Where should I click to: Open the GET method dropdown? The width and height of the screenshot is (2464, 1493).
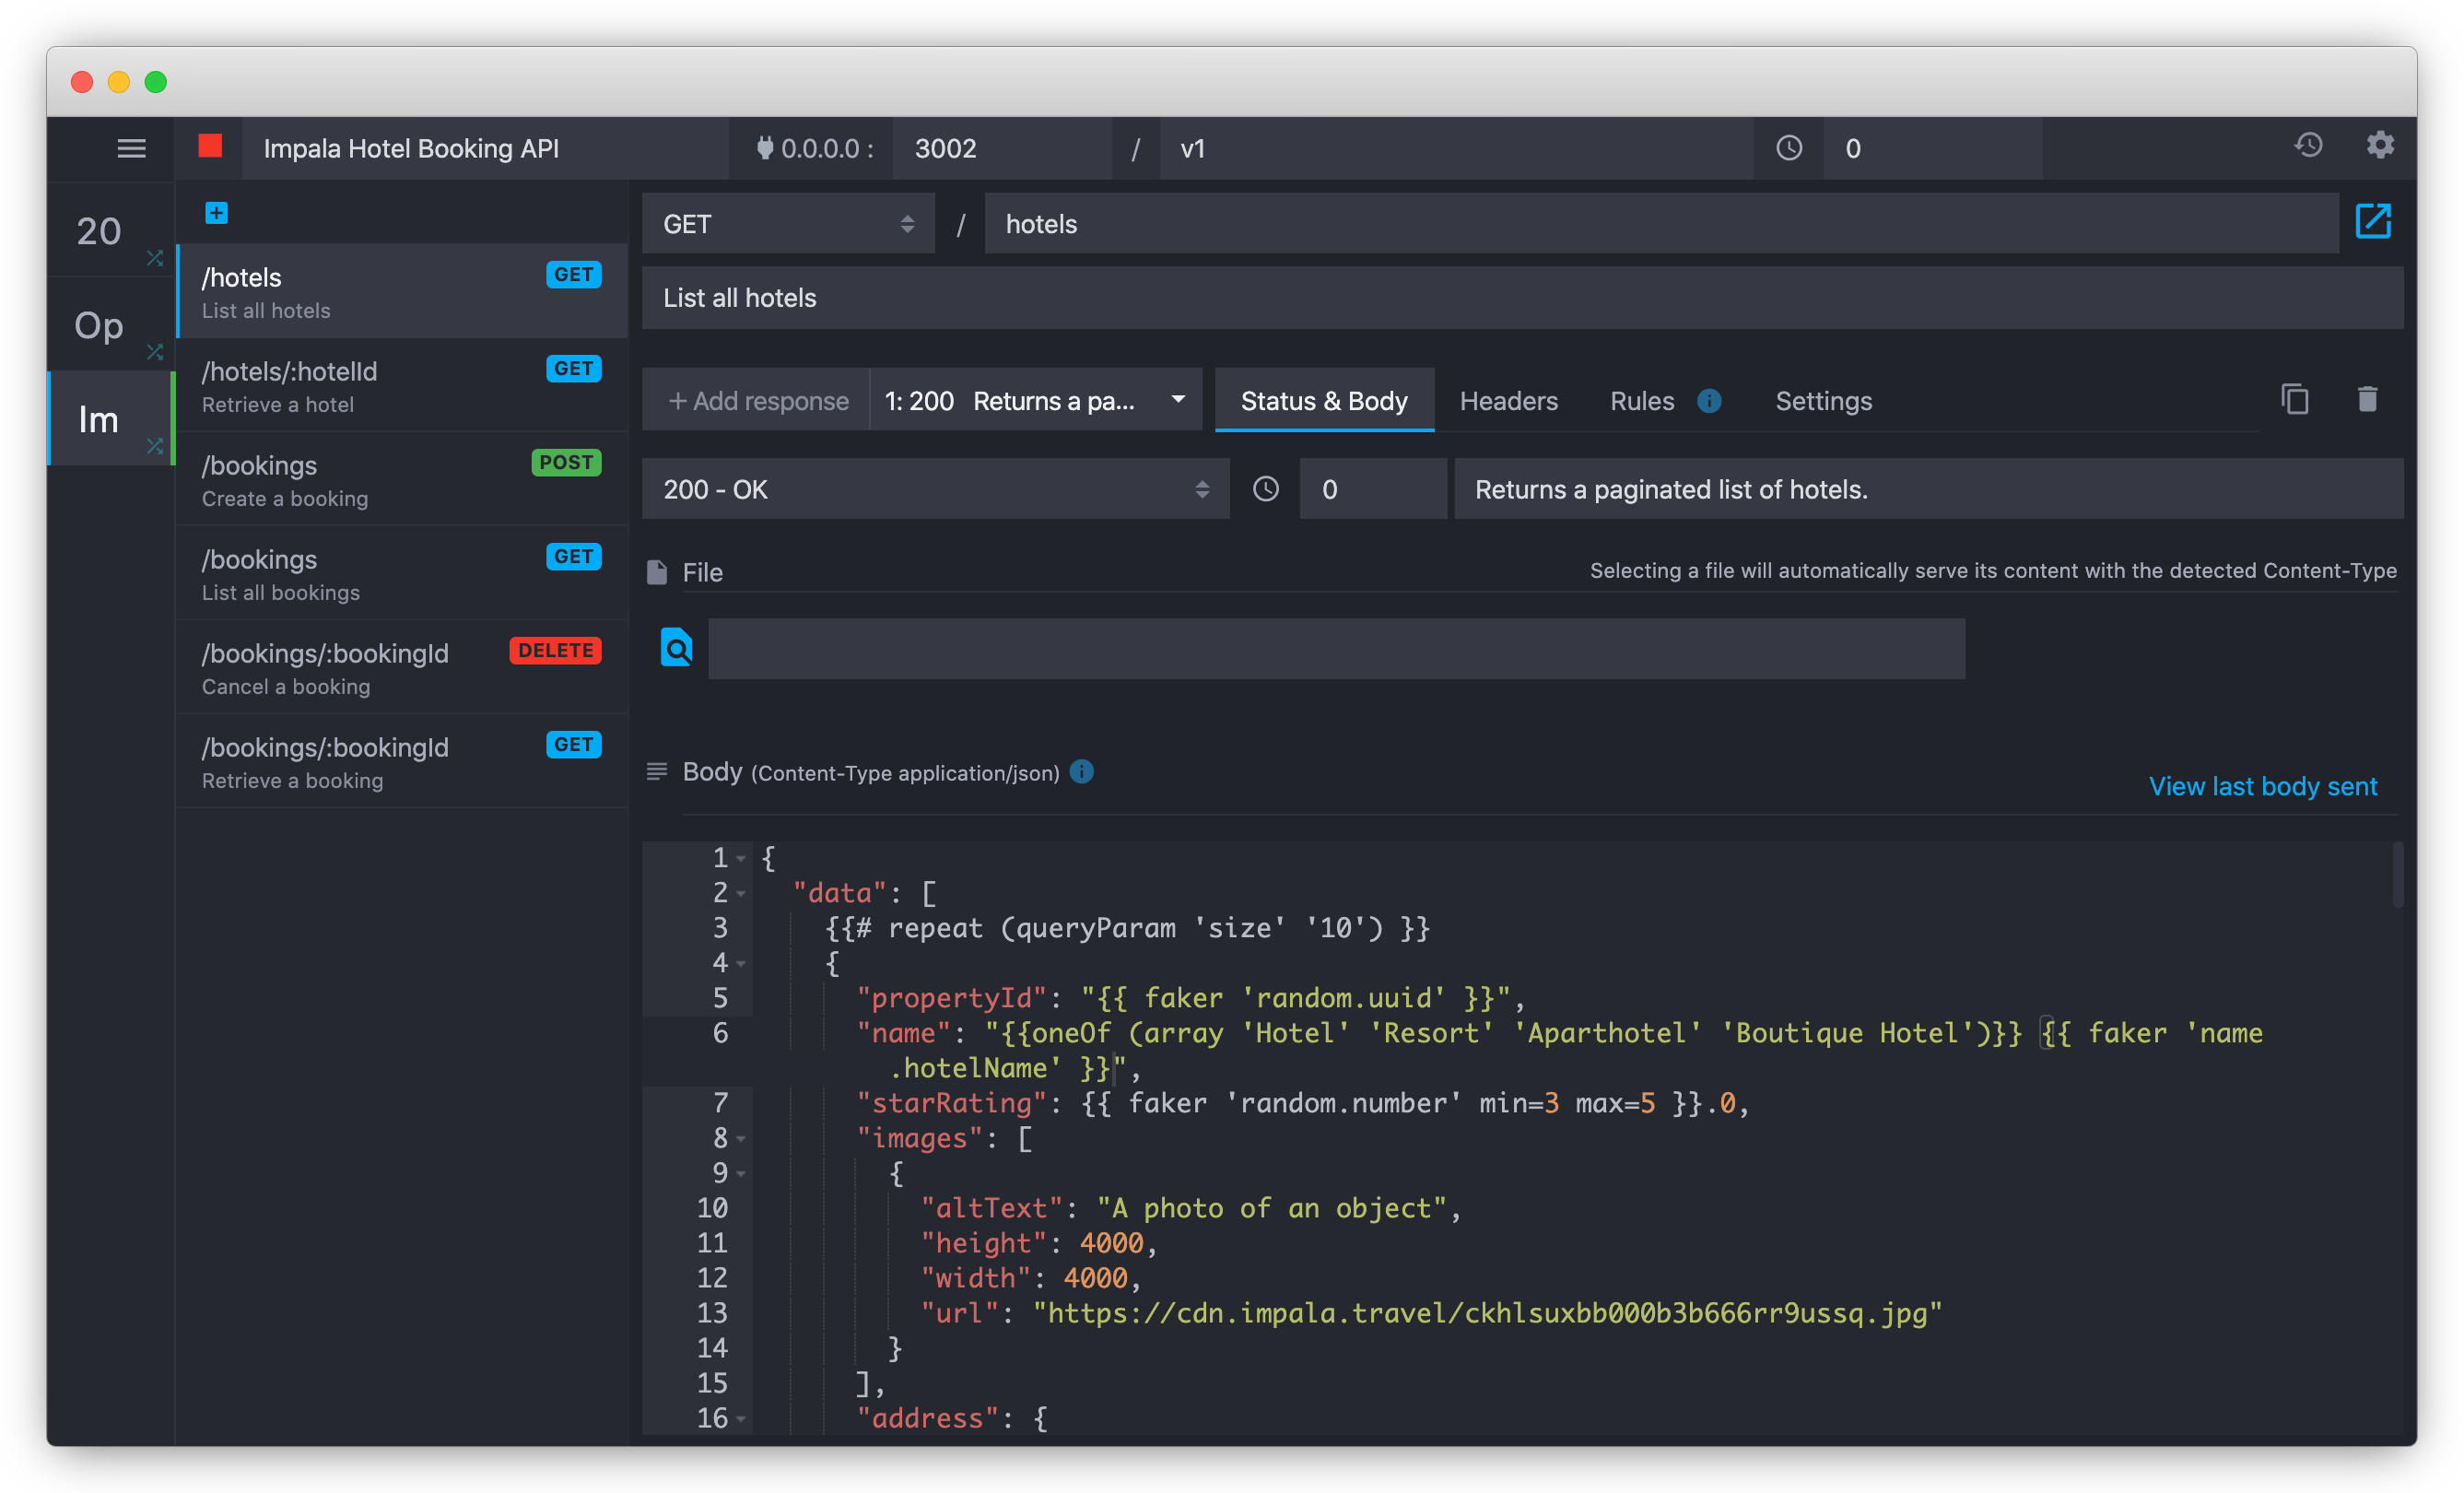tap(788, 223)
